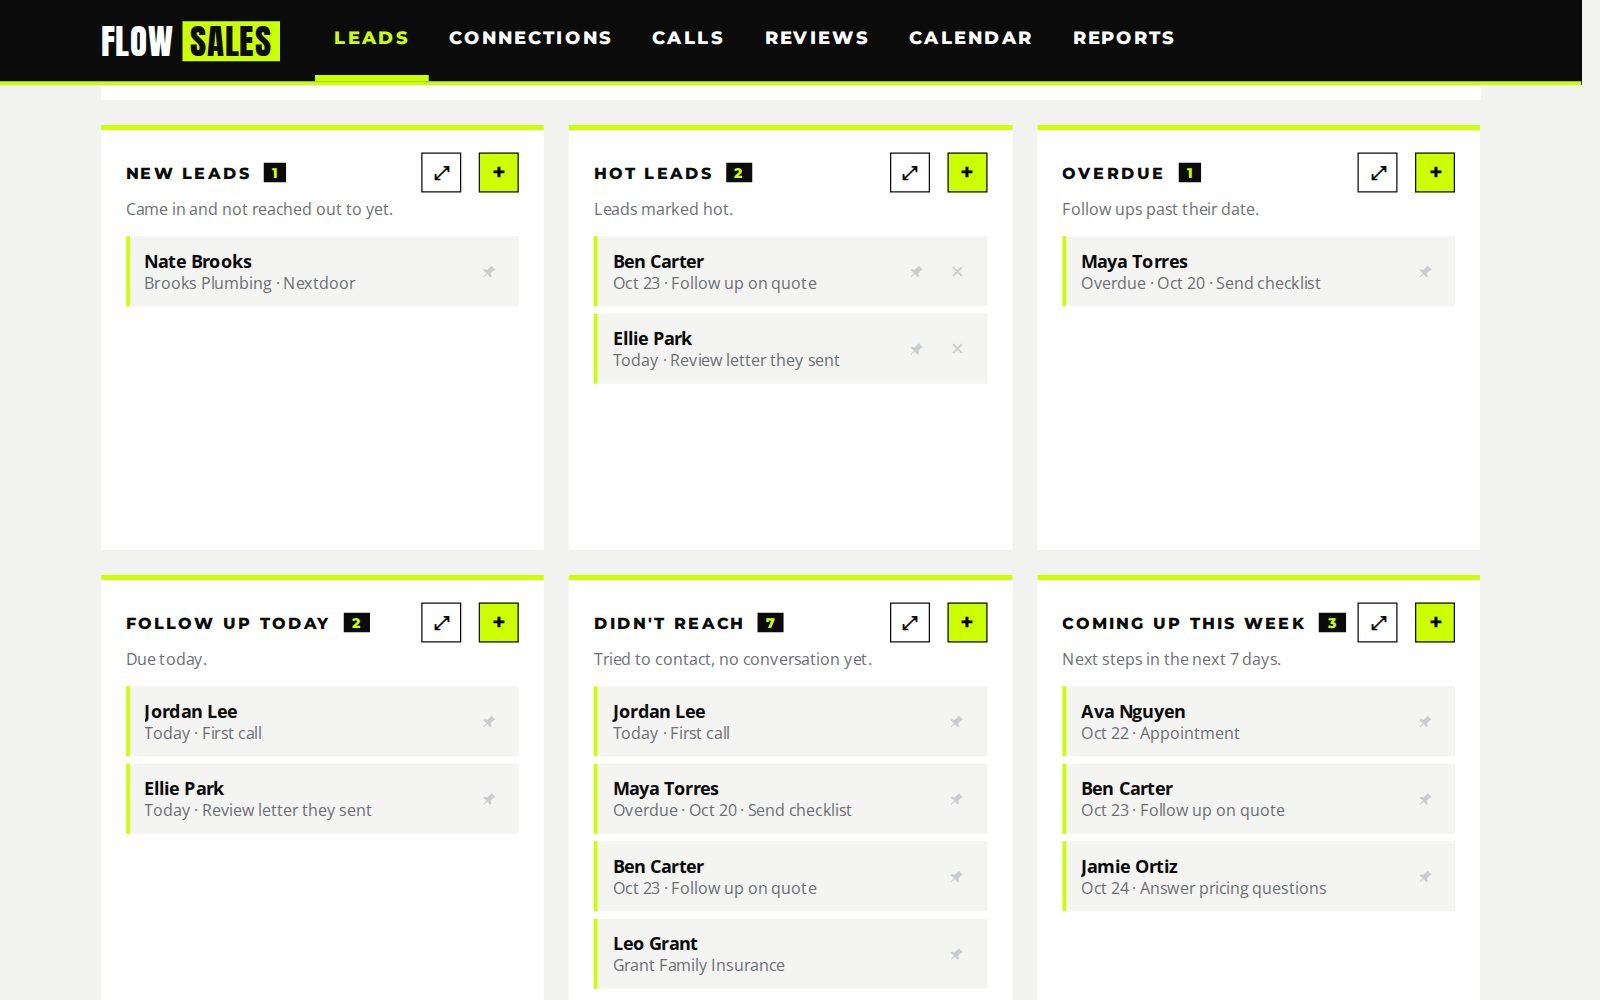
Task: Add item in Coming Up This Week
Action: pos(1435,622)
